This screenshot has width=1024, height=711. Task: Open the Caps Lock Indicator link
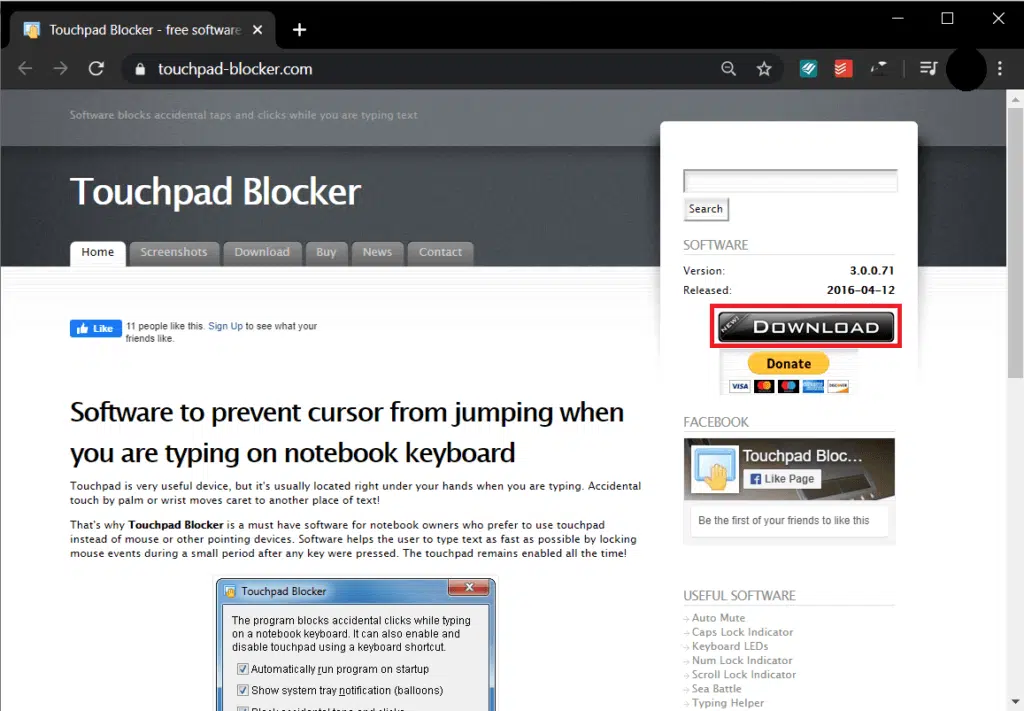pyautogui.click(x=742, y=632)
